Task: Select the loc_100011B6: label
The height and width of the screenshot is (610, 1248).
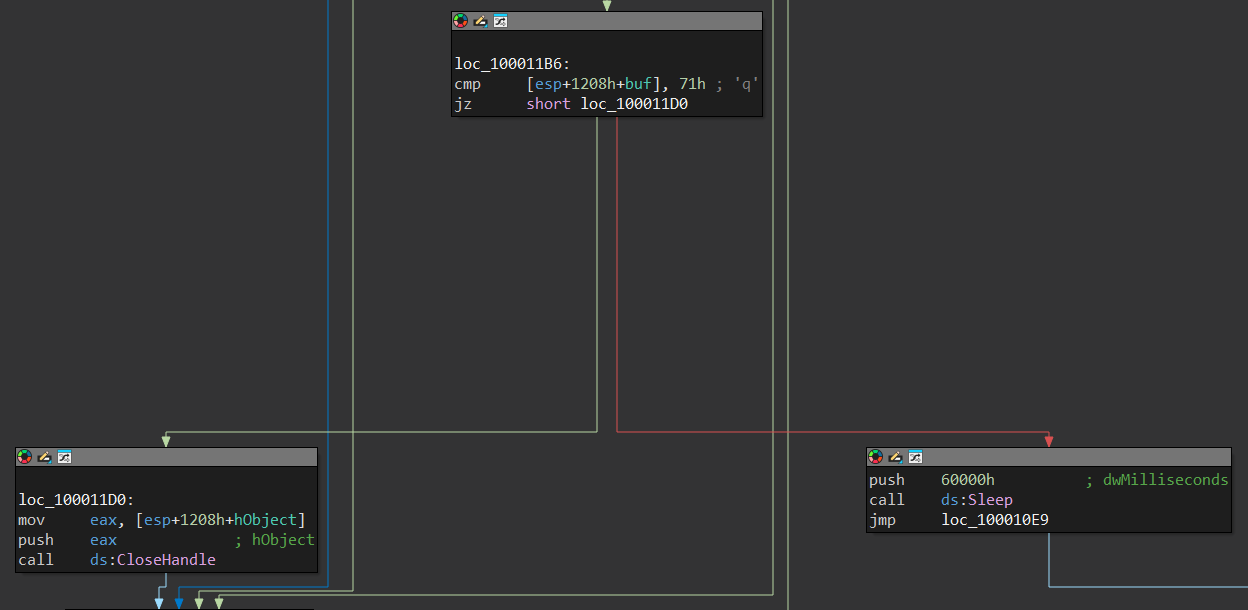Action: (512, 64)
